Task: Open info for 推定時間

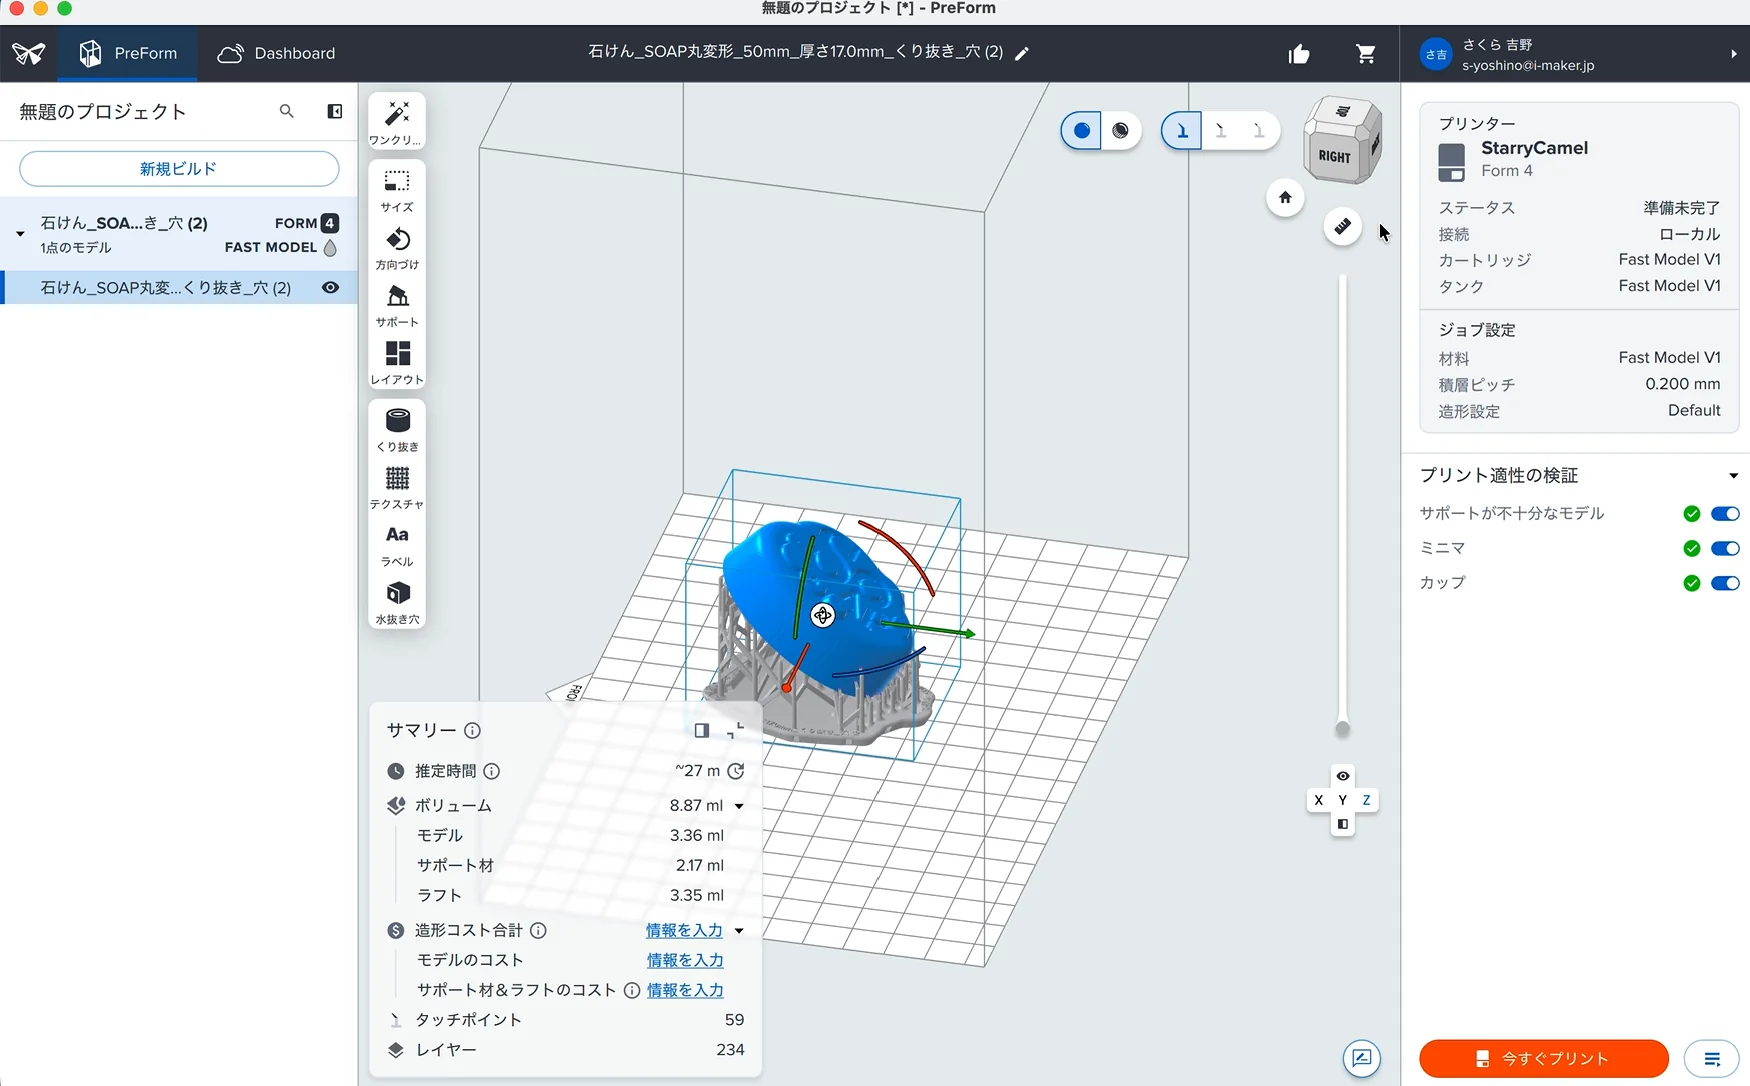Action: click(492, 771)
